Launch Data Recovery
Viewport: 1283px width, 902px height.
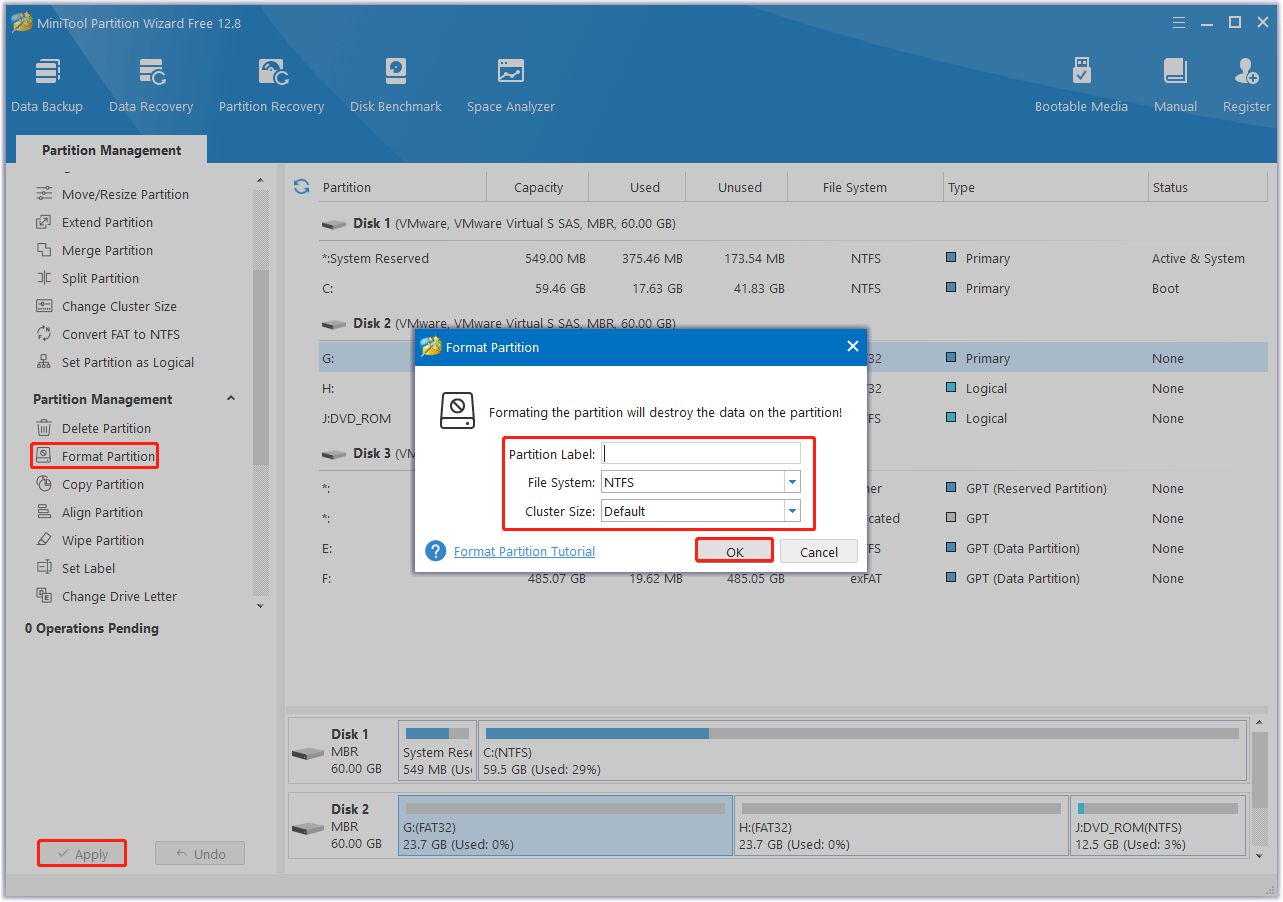(151, 82)
